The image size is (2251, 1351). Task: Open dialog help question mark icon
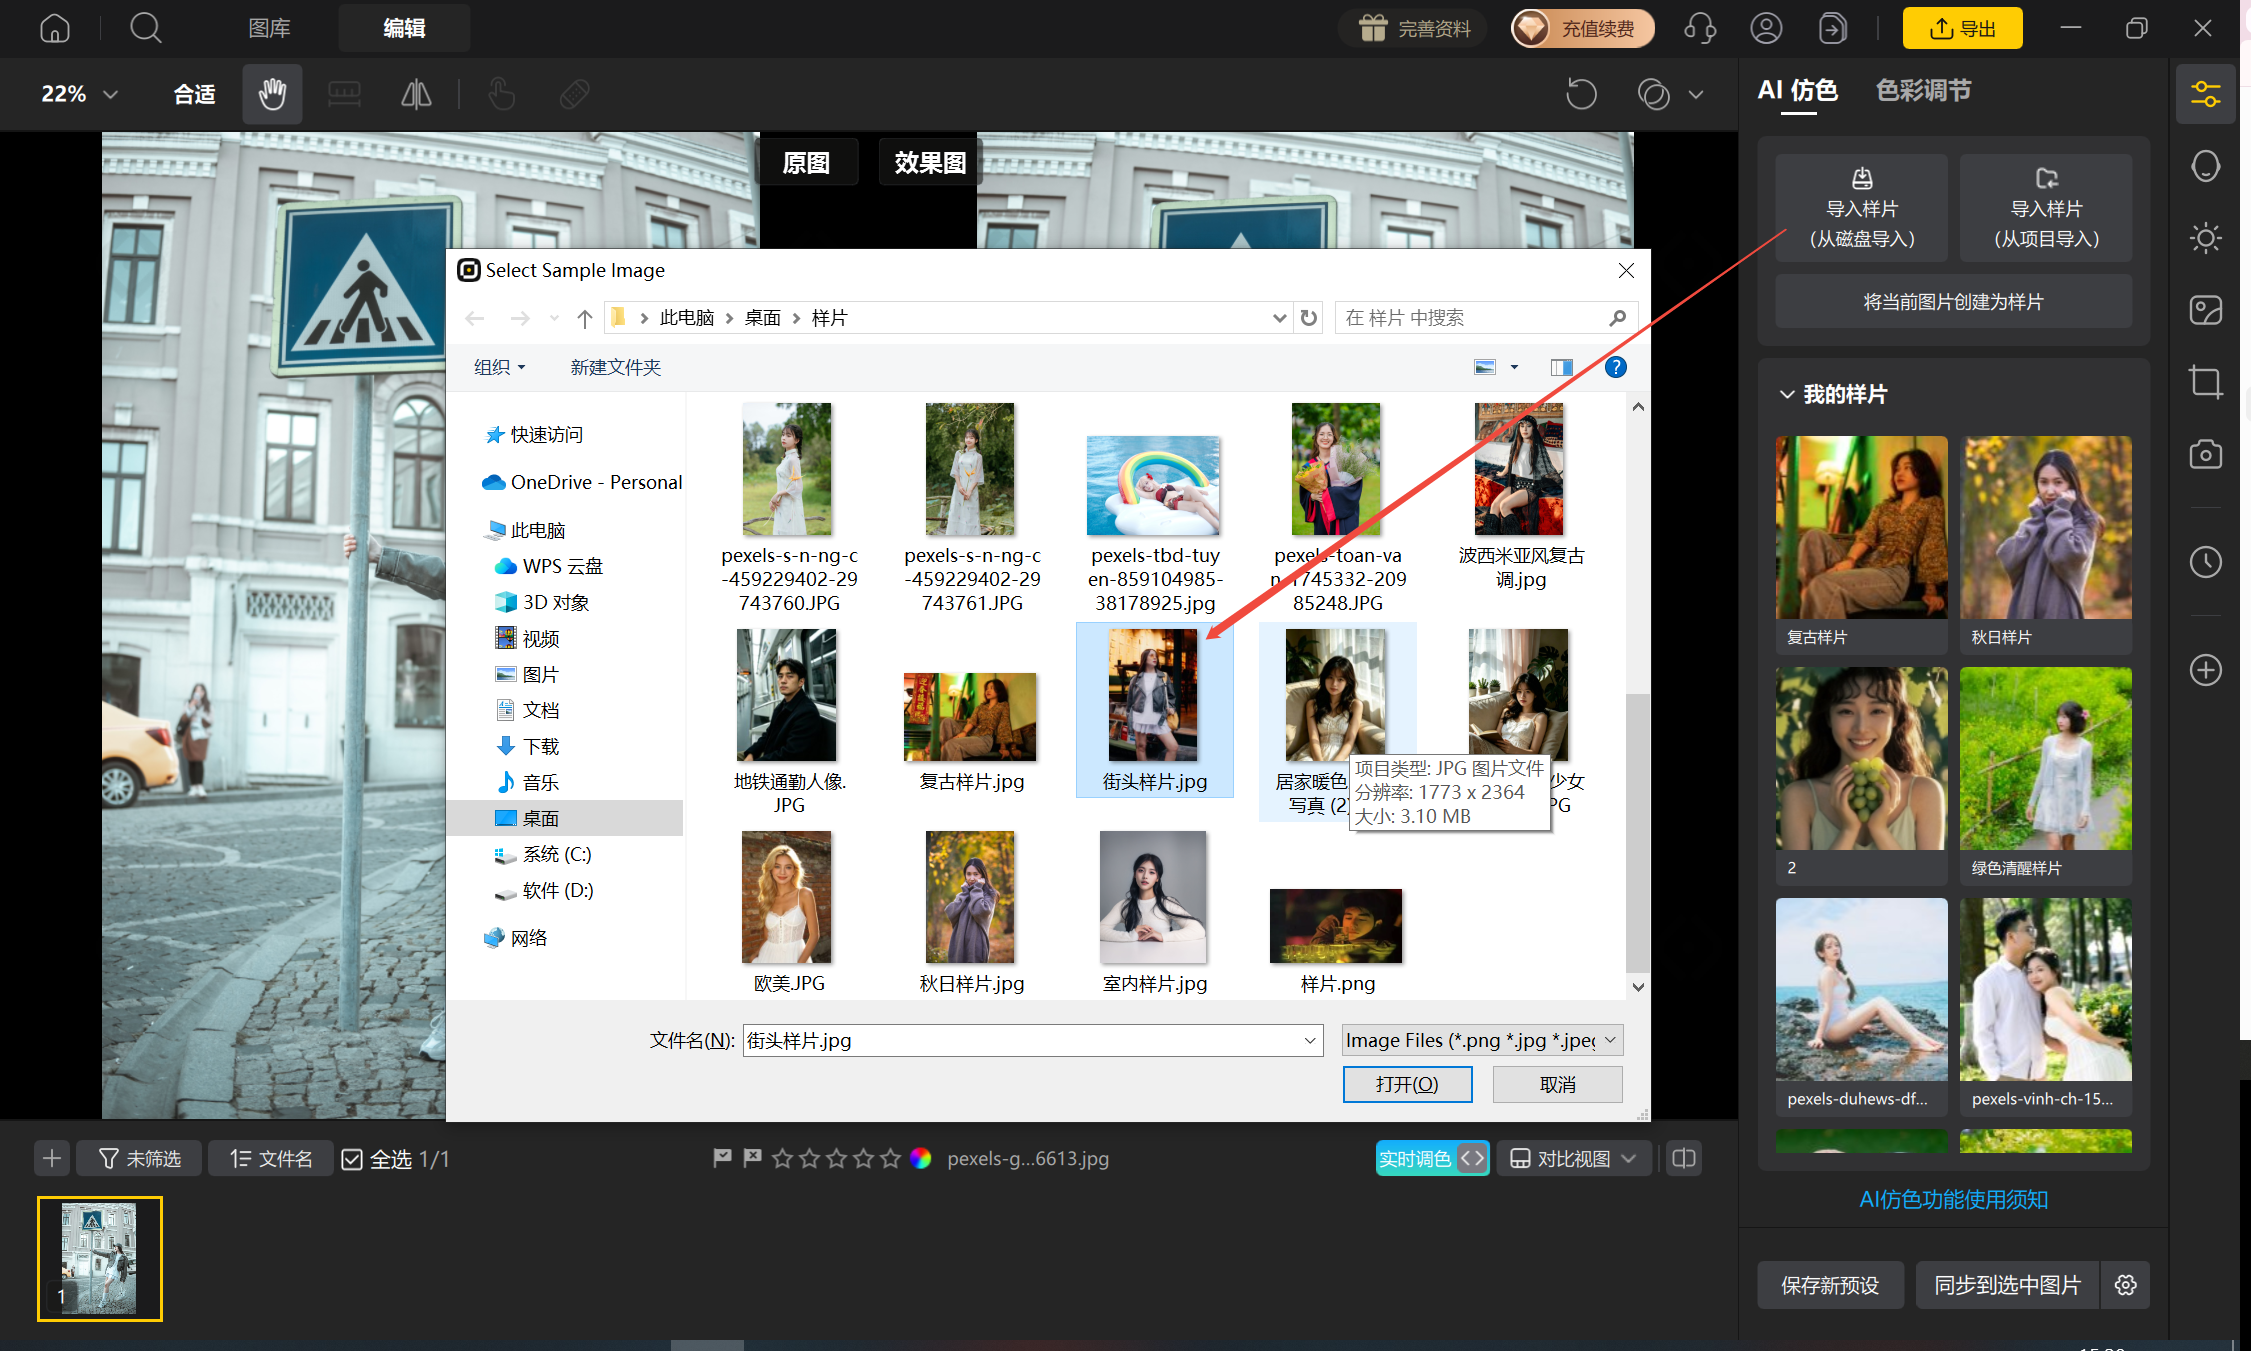coord(1615,367)
